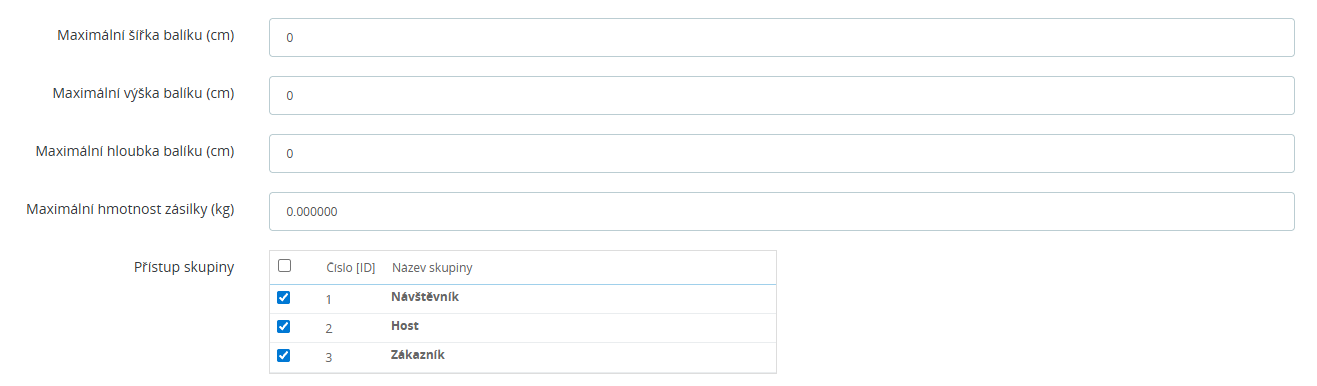The image size is (1317, 386).
Task: Click the Přístup skupiny label
Action: pyautogui.click(x=184, y=267)
